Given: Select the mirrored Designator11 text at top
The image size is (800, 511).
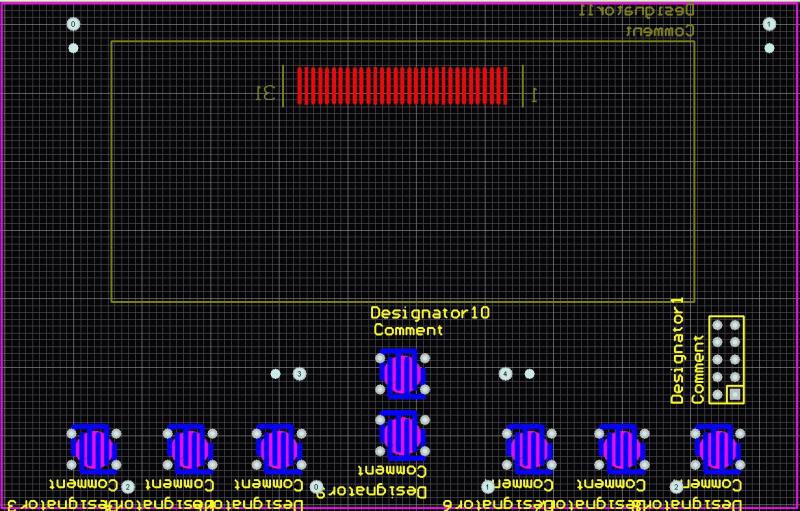Looking at the screenshot, I should [x=638, y=11].
